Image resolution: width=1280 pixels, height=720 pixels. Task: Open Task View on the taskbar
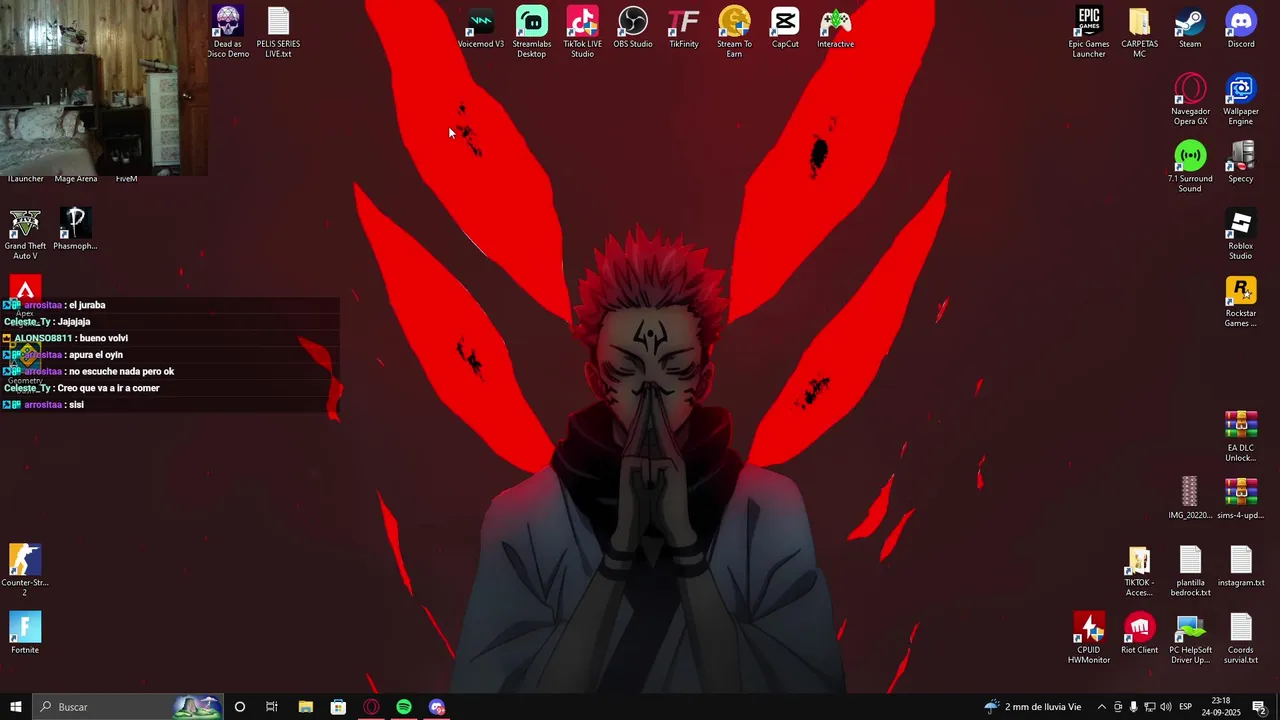(x=272, y=707)
